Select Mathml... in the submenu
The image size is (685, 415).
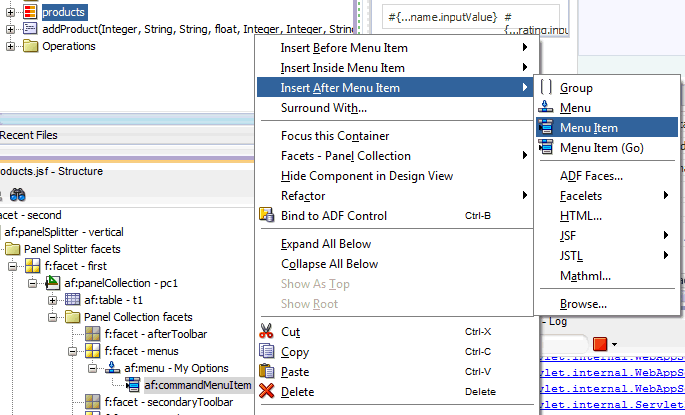pyautogui.click(x=607, y=276)
